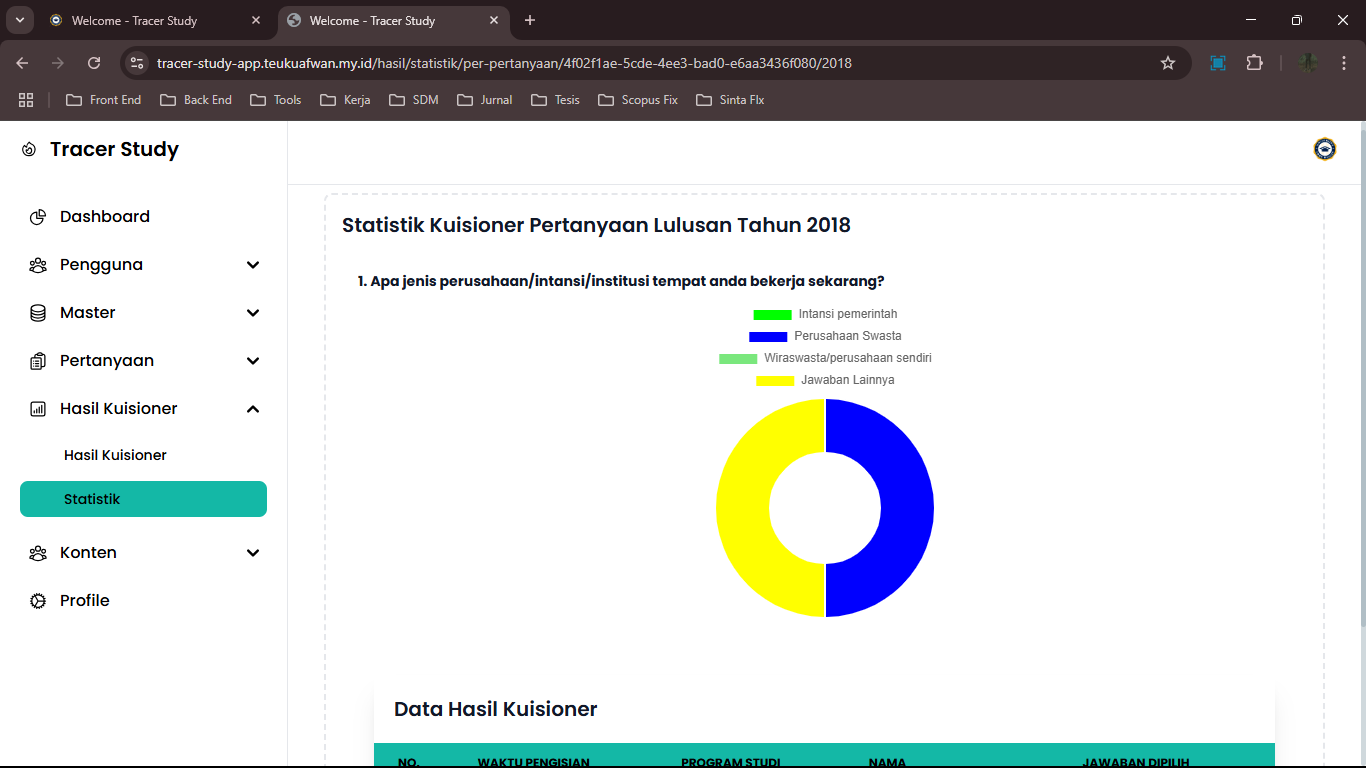Select the Statistik submenu item
Image resolution: width=1366 pixels, height=768 pixels.
(143, 499)
